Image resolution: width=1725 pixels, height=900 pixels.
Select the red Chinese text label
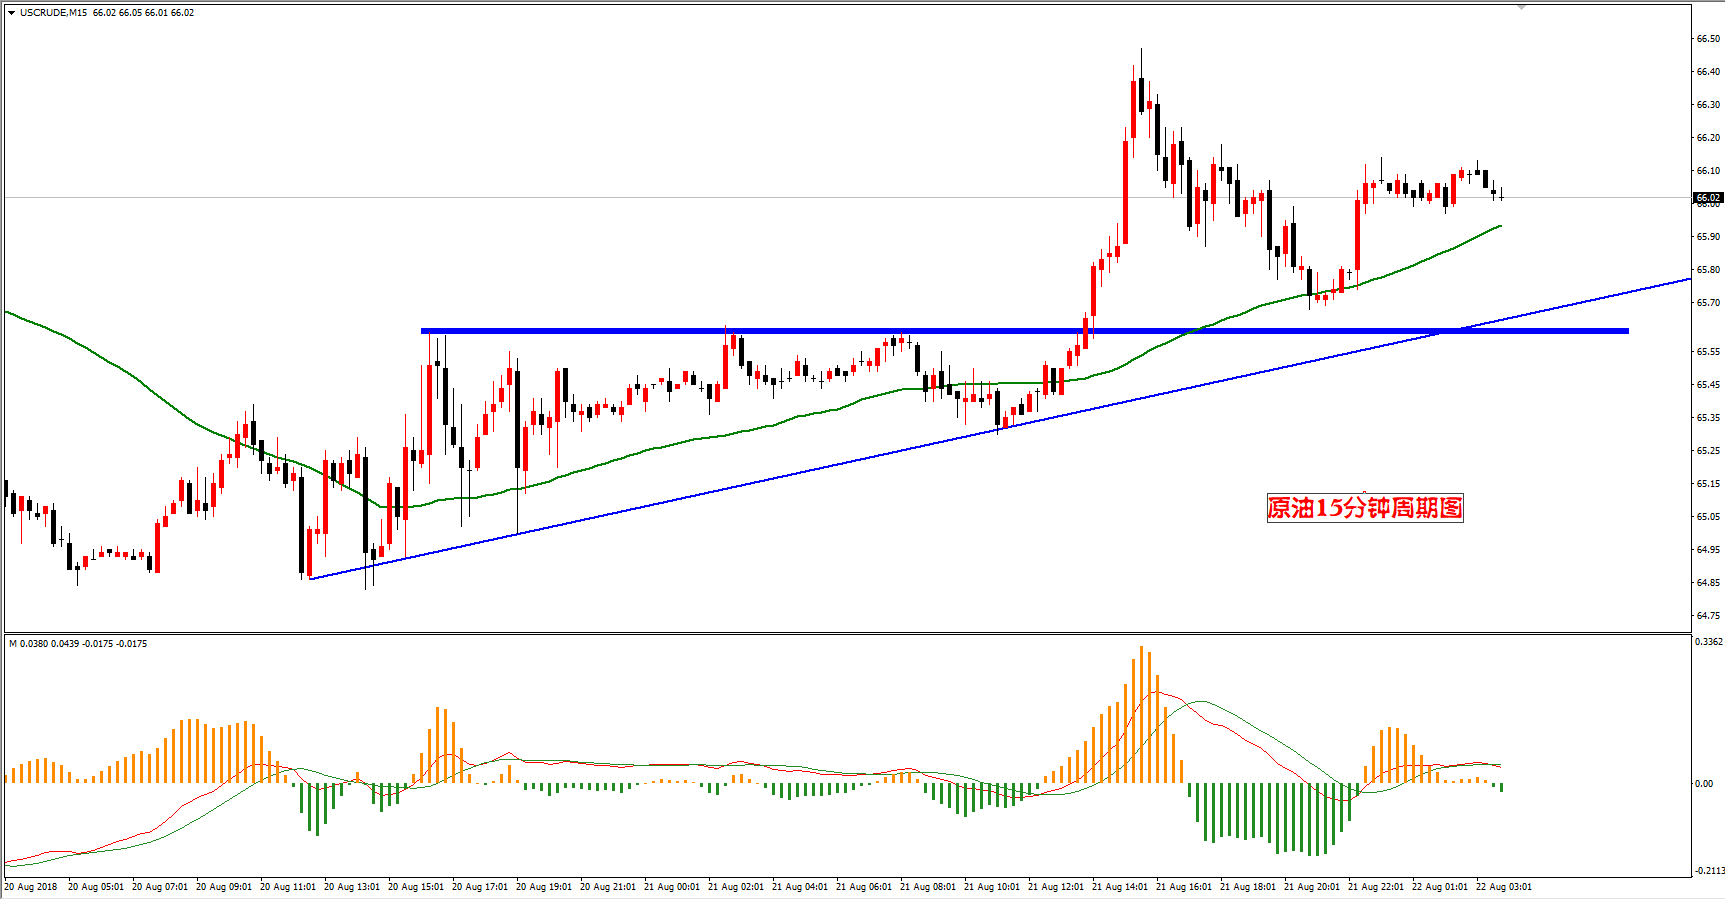click(1365, 508)
